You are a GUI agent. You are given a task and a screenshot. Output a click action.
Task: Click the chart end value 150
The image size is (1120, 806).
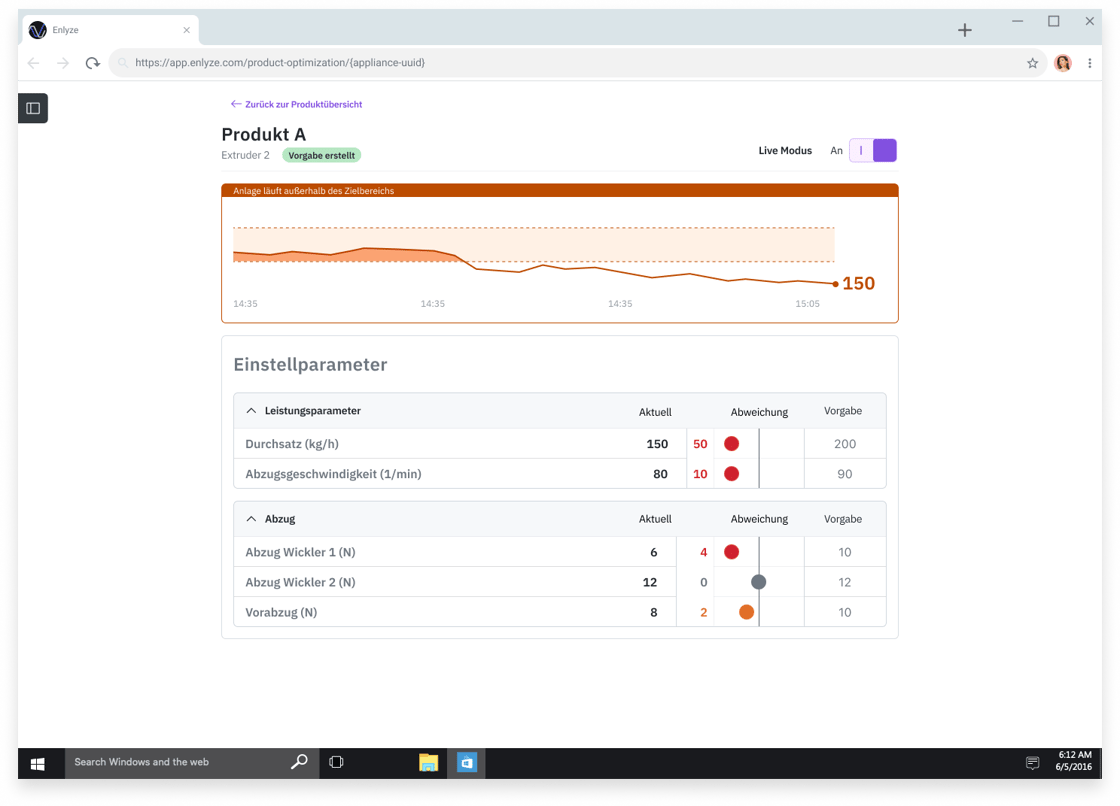859,284
